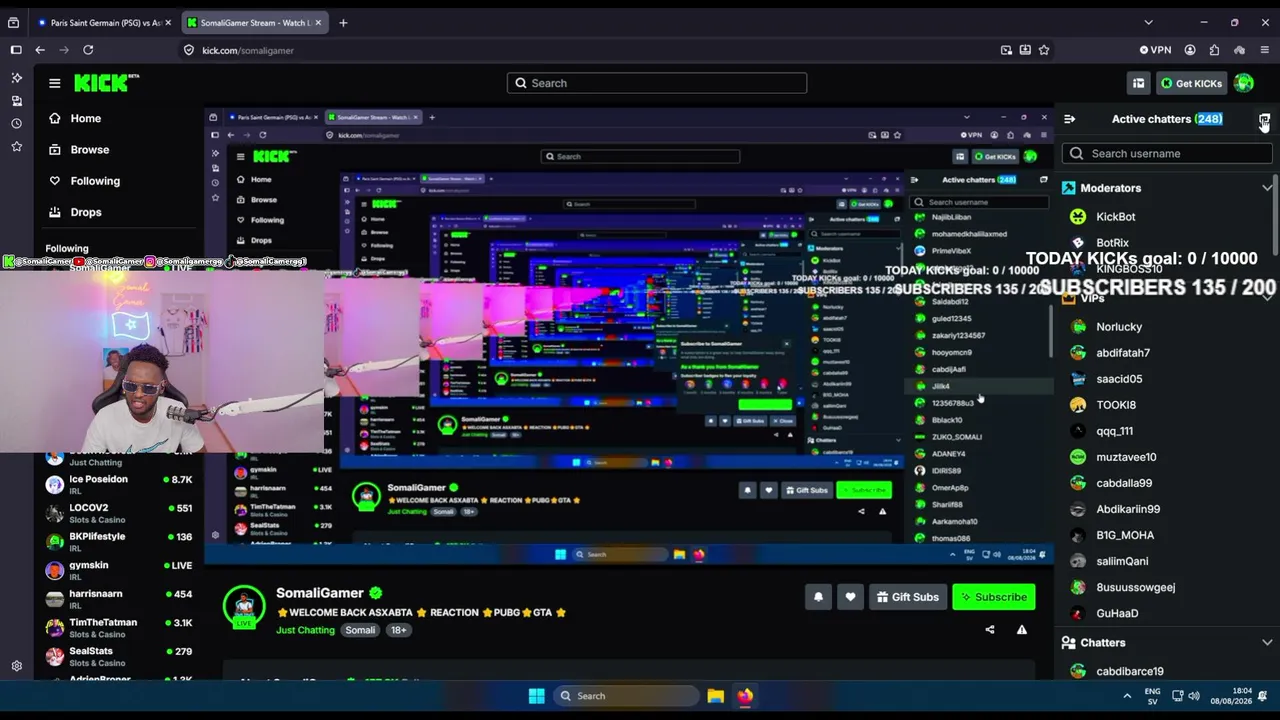
Task: Open the Kick hamburger menu
Action: pyautogui.click(x=55, y=83)
